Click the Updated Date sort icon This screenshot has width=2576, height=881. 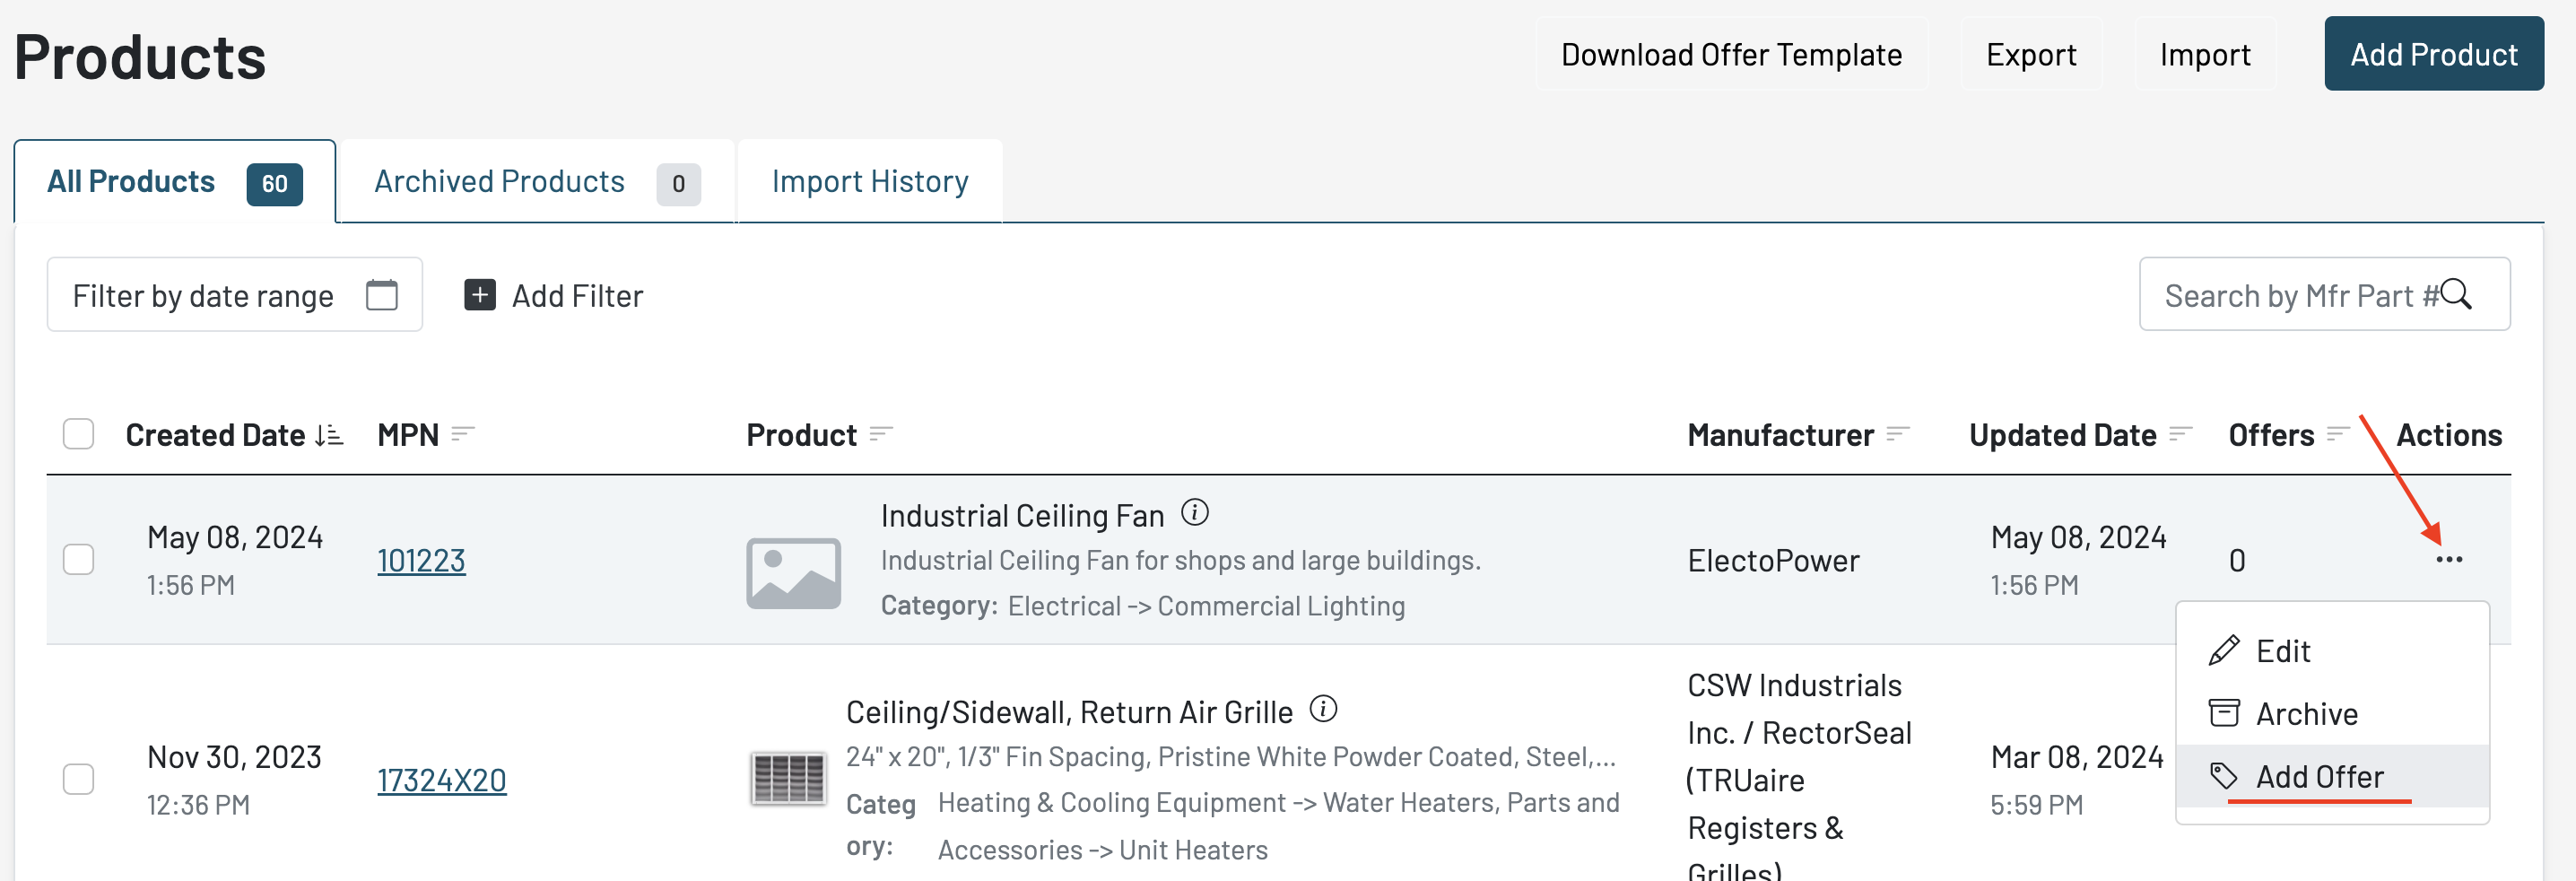coord(2180,434)
